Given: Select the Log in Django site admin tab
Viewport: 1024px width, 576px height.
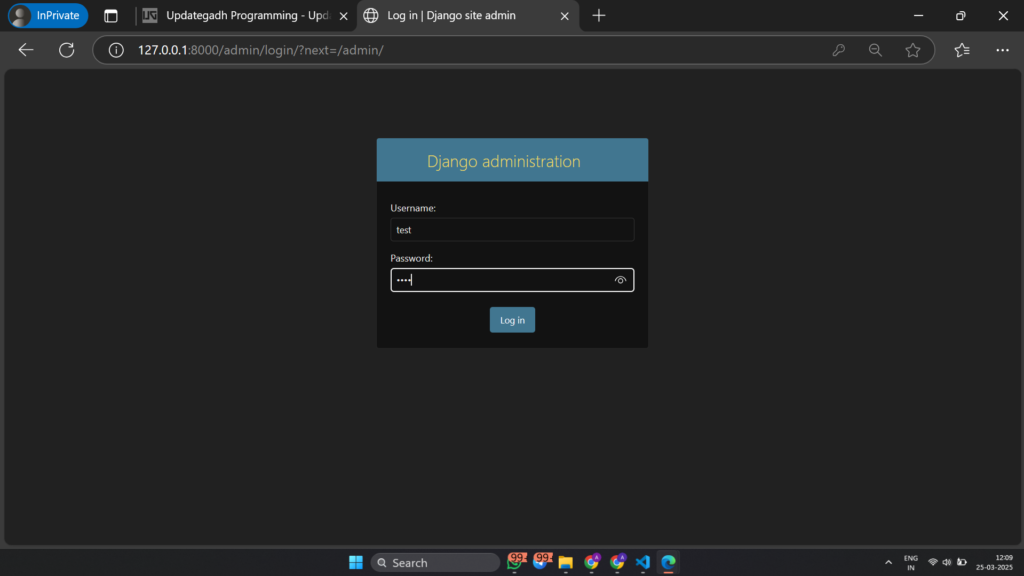Looking at the screenshot, I should point(468,16).
